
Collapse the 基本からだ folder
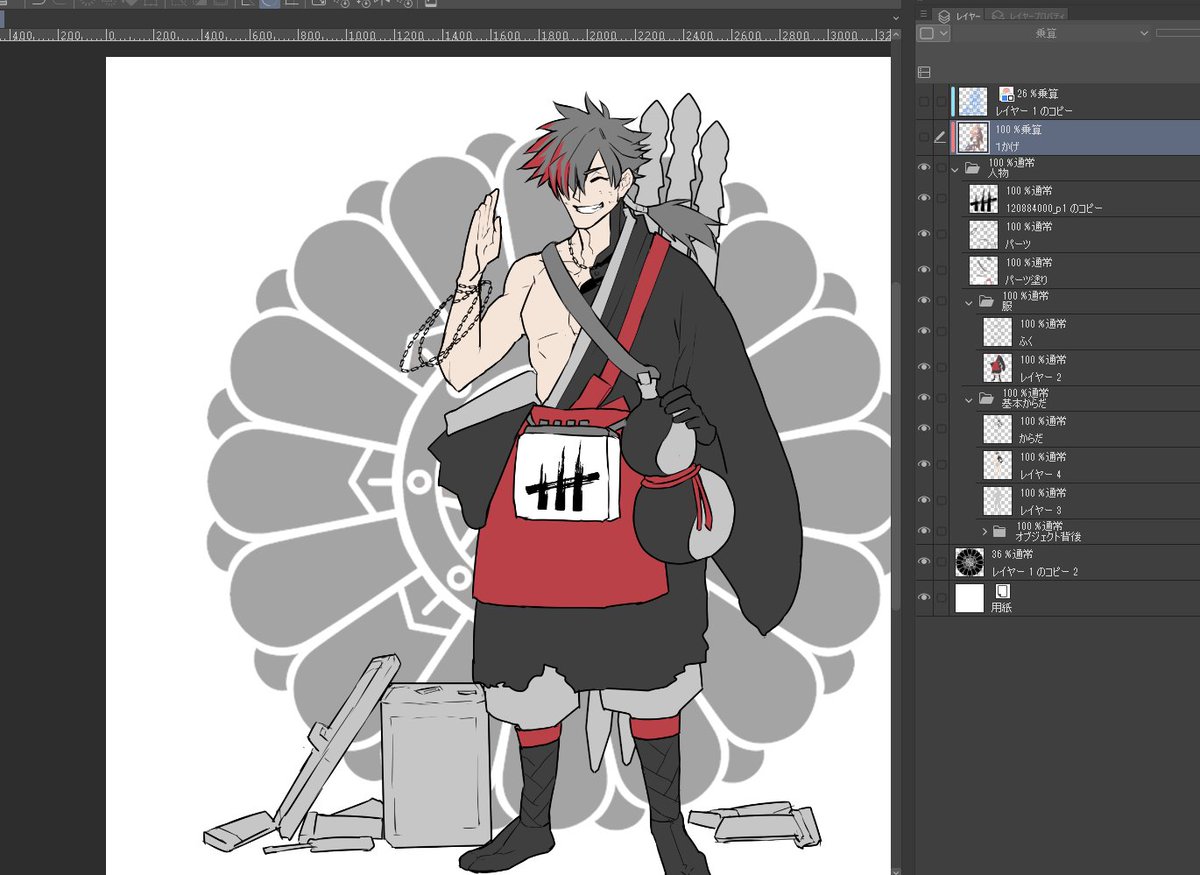[969, 398]
